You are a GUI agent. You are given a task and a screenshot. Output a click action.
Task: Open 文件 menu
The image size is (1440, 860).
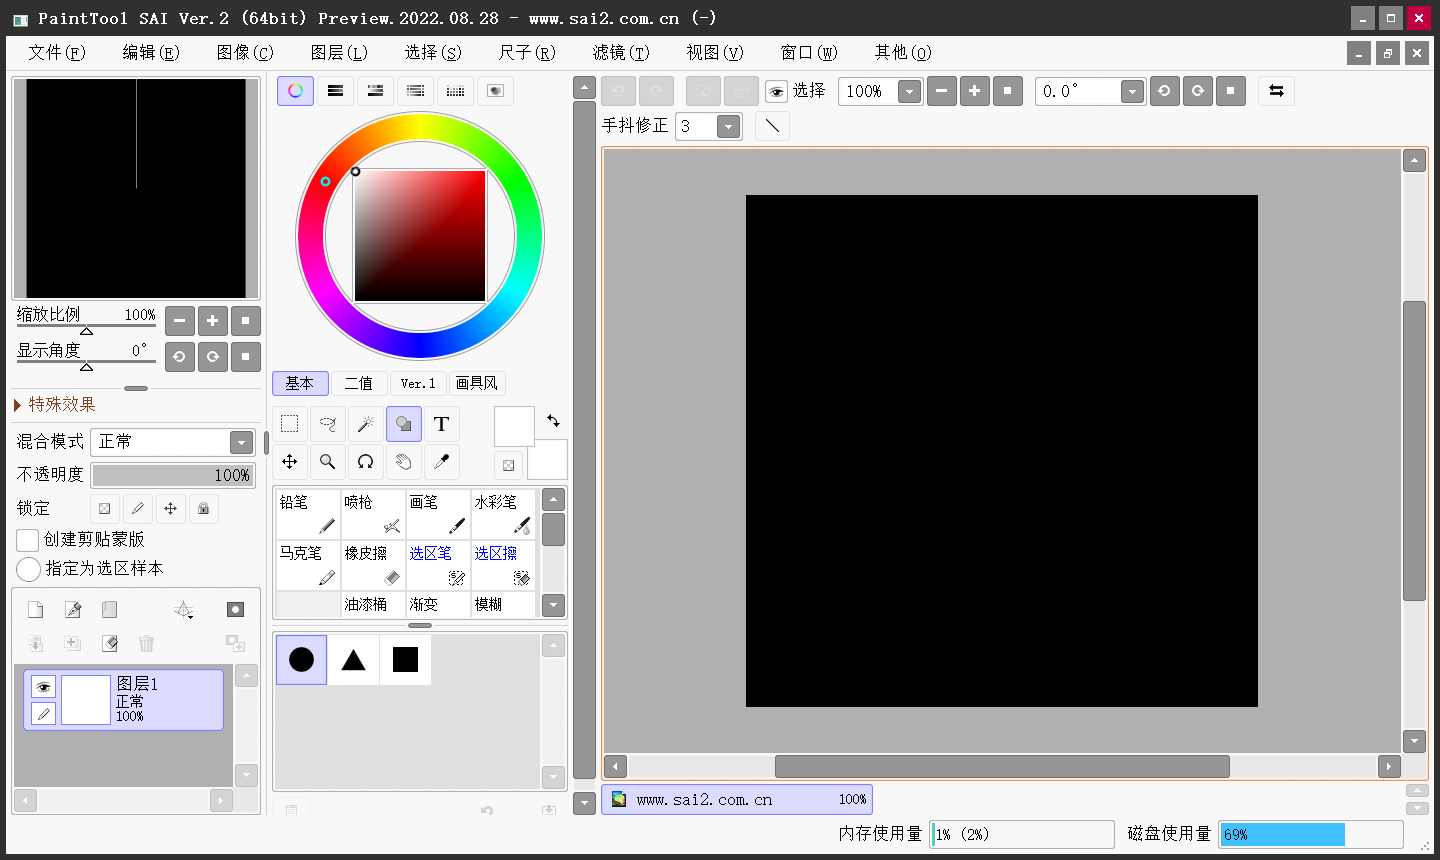tap(56, 52)
